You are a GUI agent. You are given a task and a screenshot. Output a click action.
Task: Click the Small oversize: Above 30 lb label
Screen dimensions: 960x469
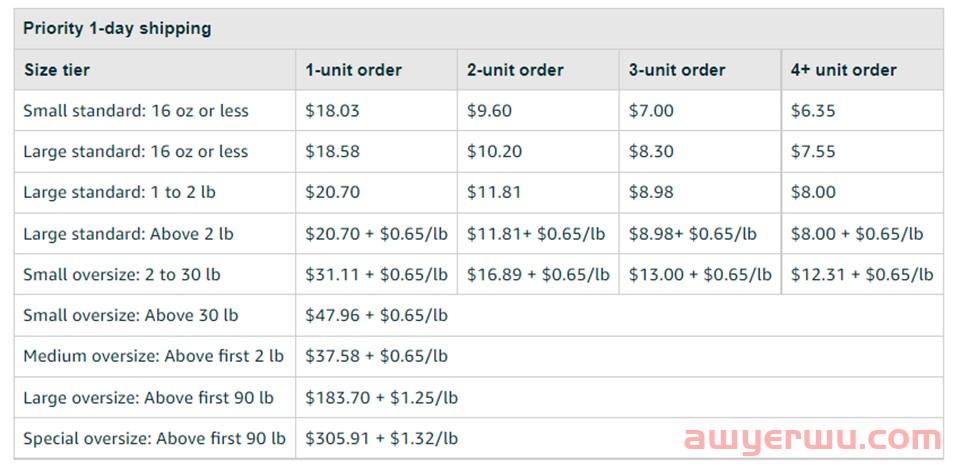click(x=131, y=315)
